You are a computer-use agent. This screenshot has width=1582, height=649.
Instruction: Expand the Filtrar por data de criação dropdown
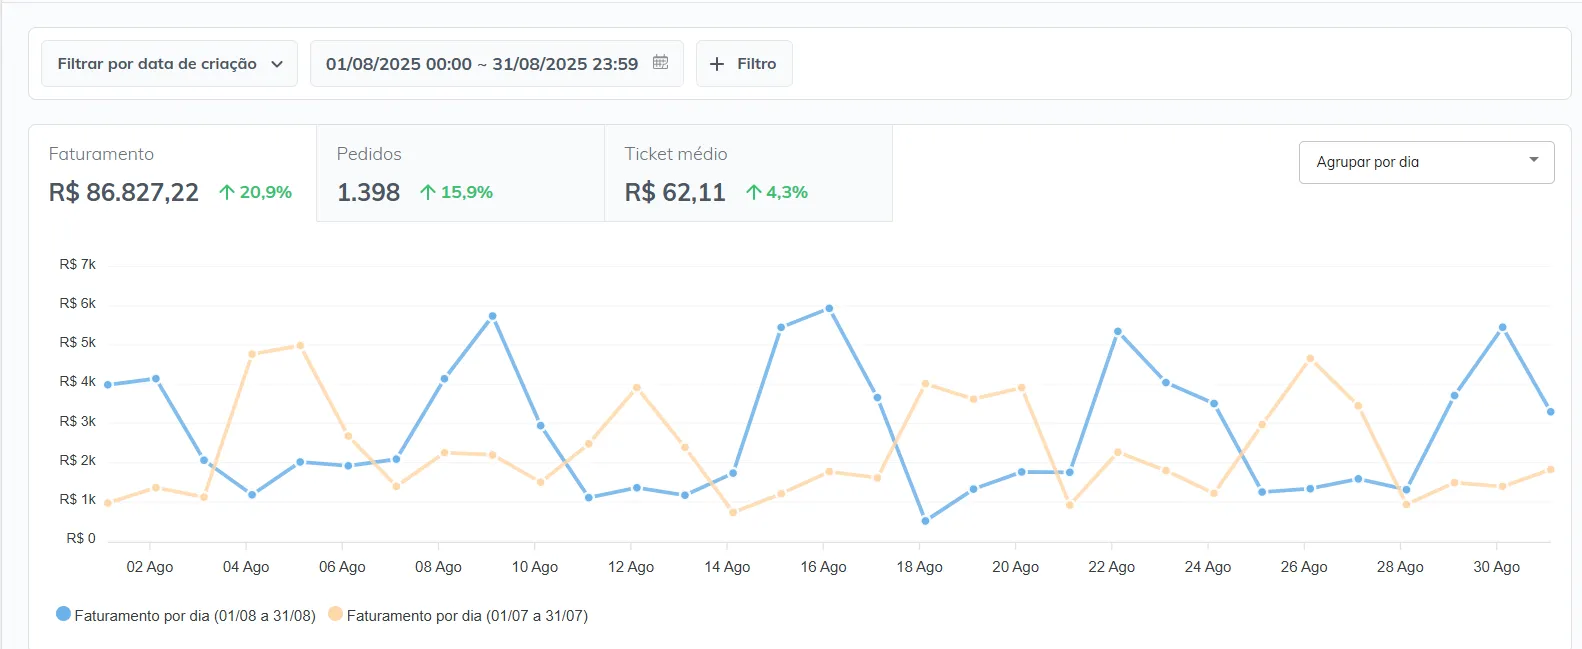[x=169, y=64]
